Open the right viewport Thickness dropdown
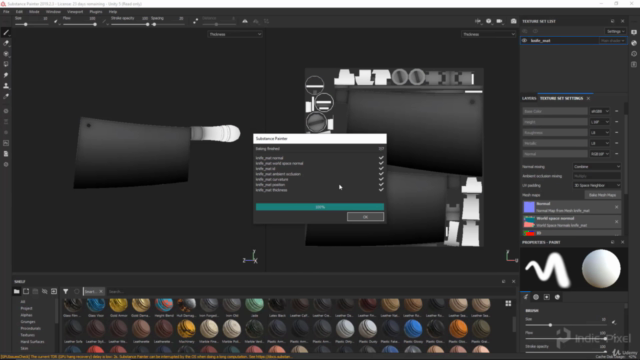The image size is (640, 360). (489, 34)
